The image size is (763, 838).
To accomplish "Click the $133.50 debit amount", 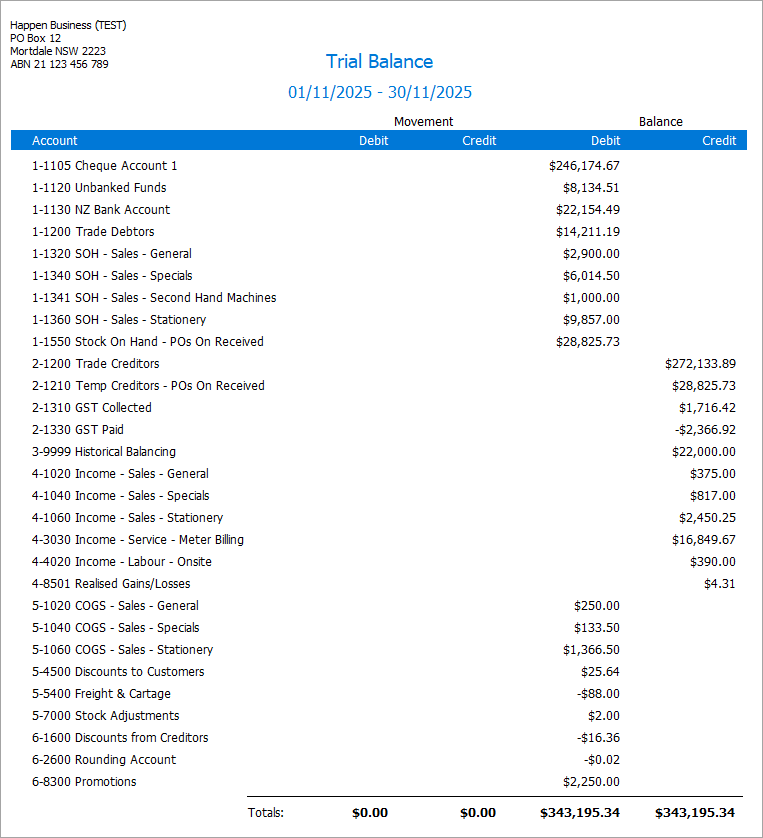I will click(x=596, y=627).
